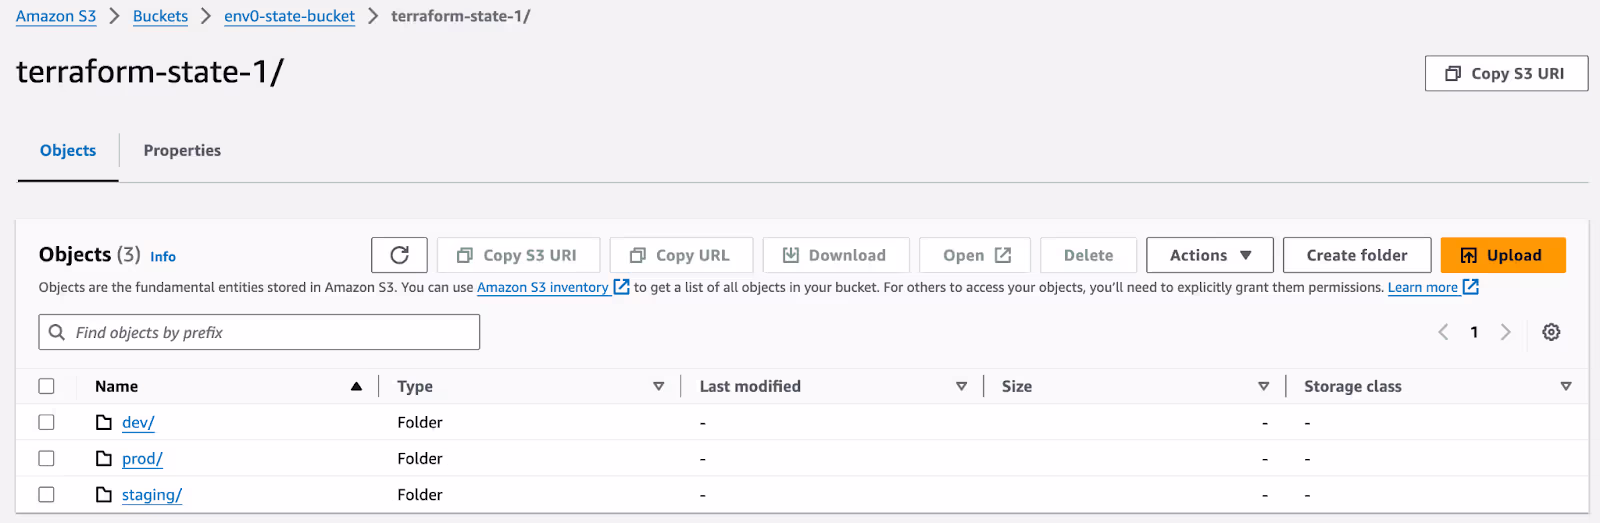
Task: Check the prod/ folder checkbox
Action: [x=46, y=458]
